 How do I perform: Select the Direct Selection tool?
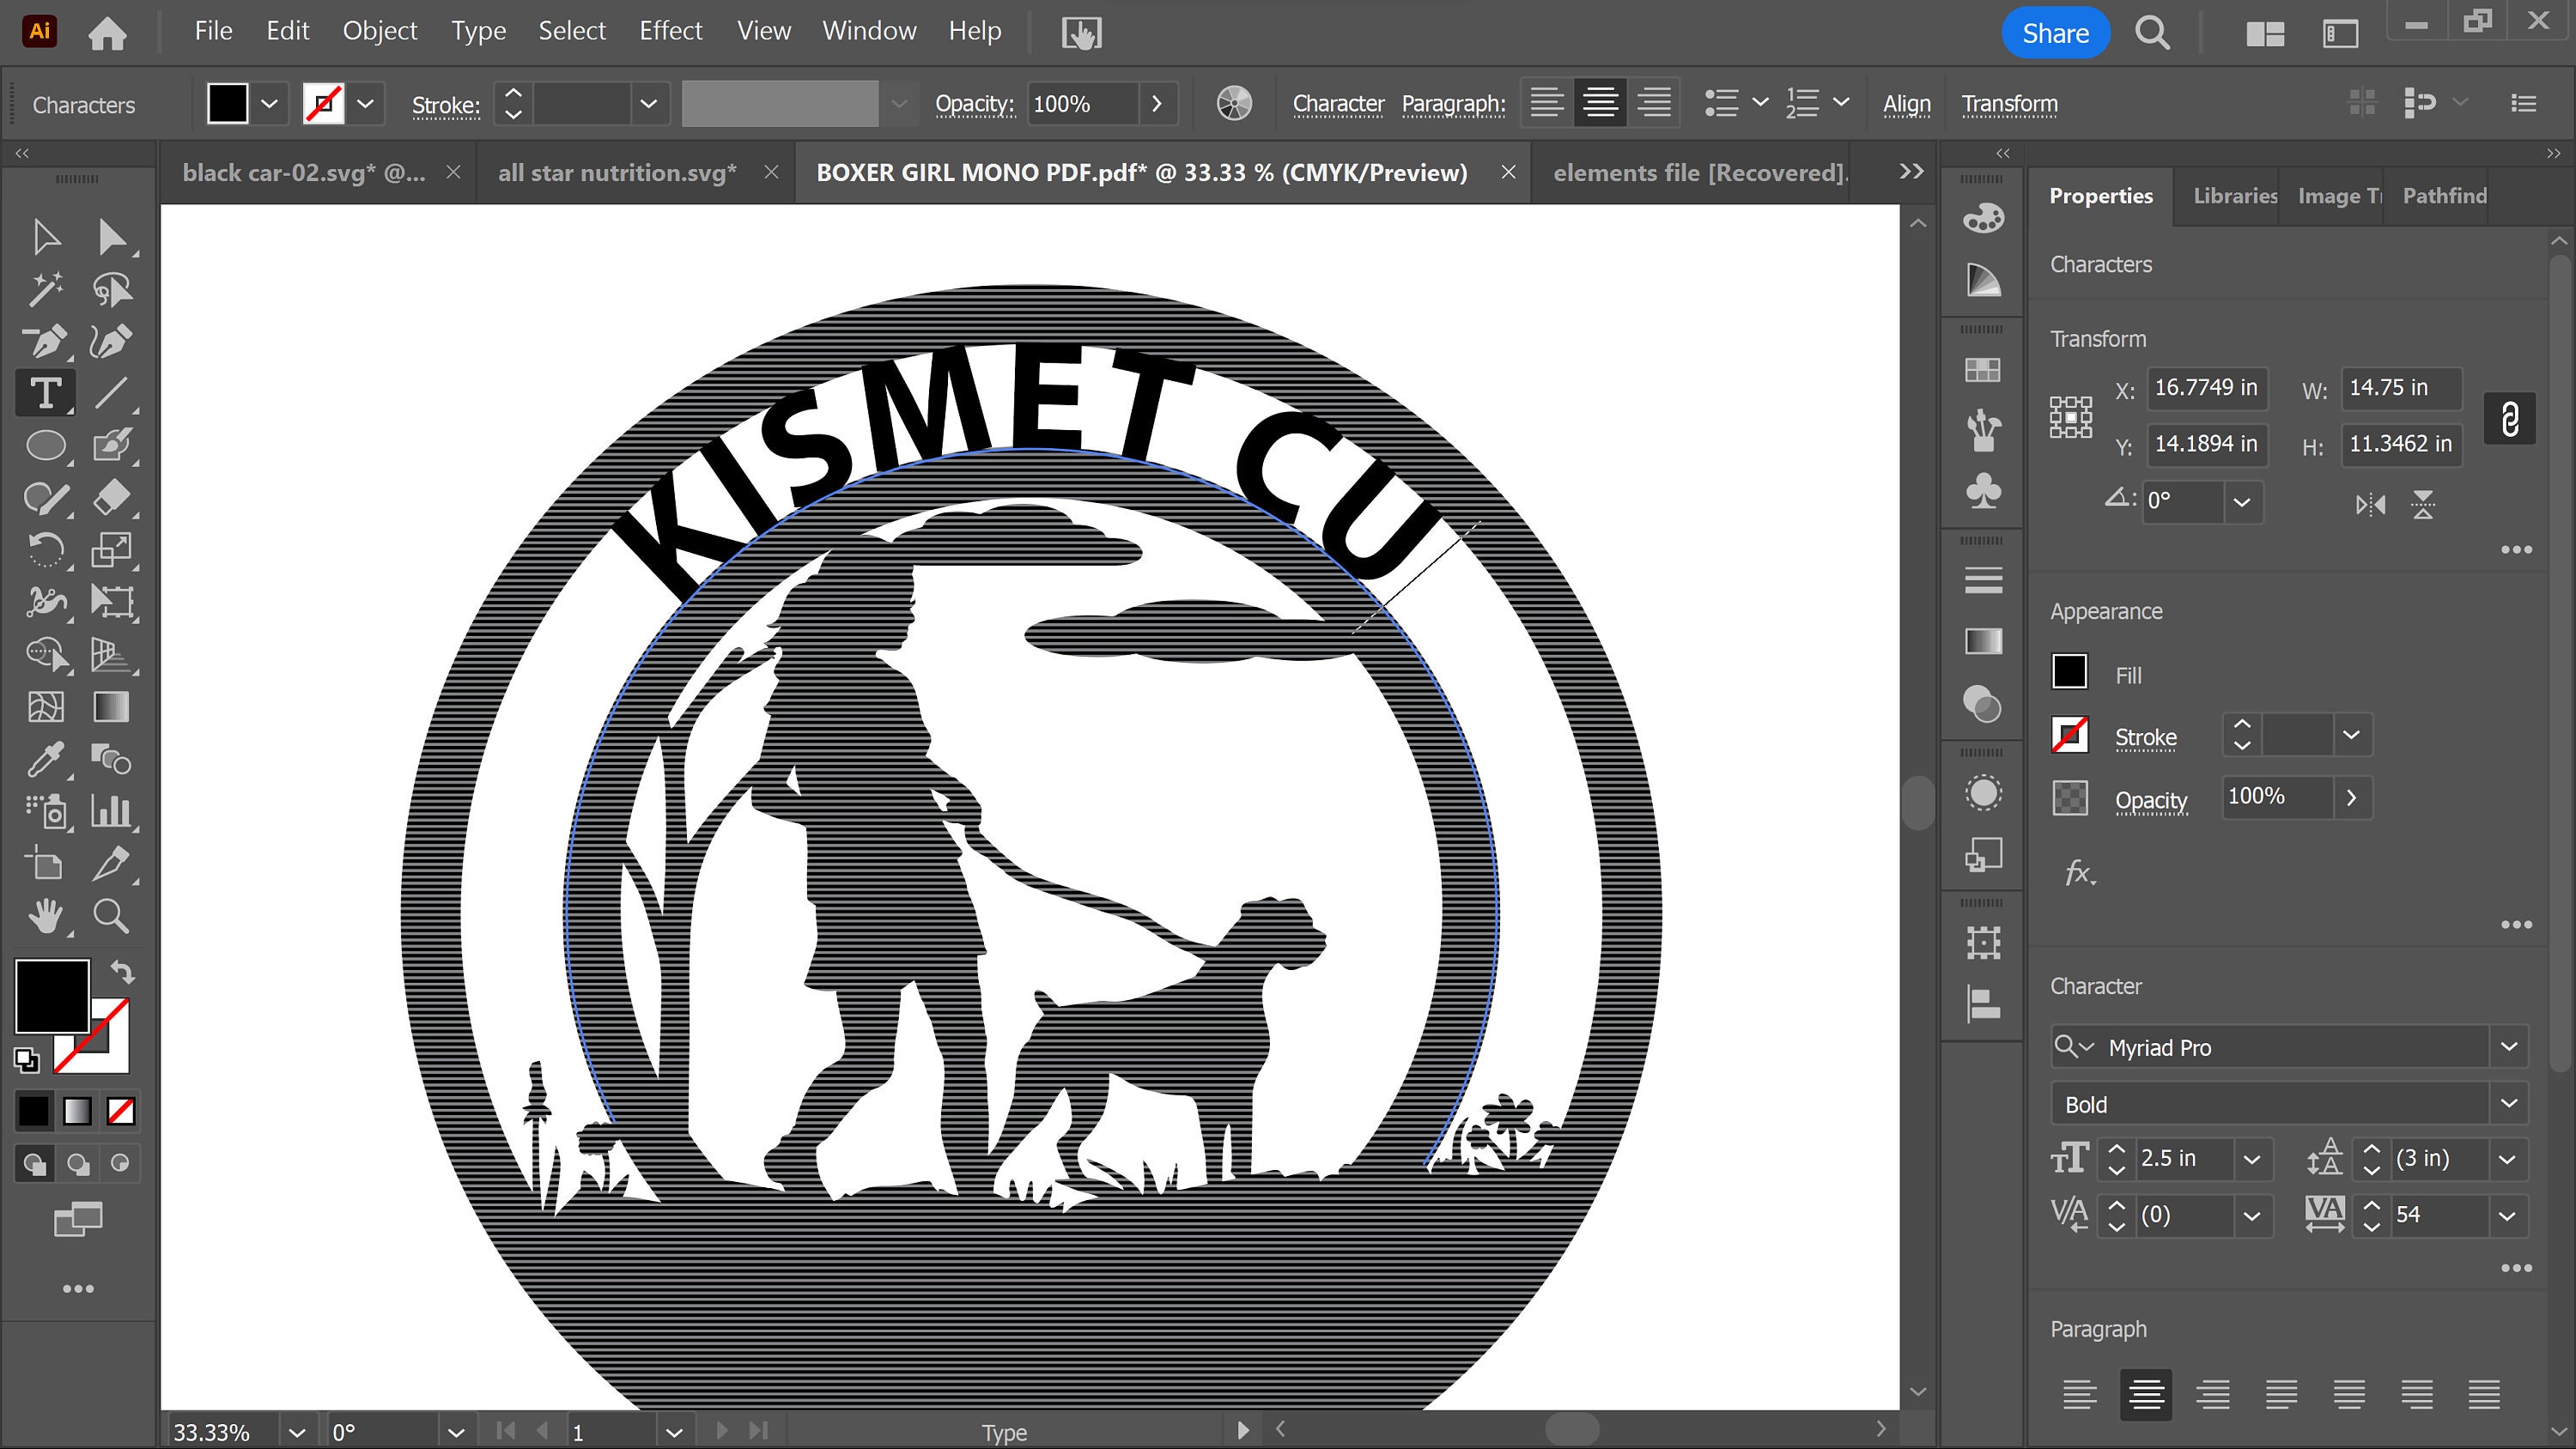point(111,237)
